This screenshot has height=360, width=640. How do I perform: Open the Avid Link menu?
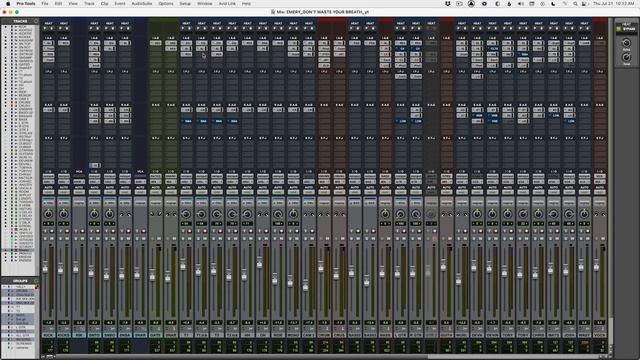tap(227, 4)
